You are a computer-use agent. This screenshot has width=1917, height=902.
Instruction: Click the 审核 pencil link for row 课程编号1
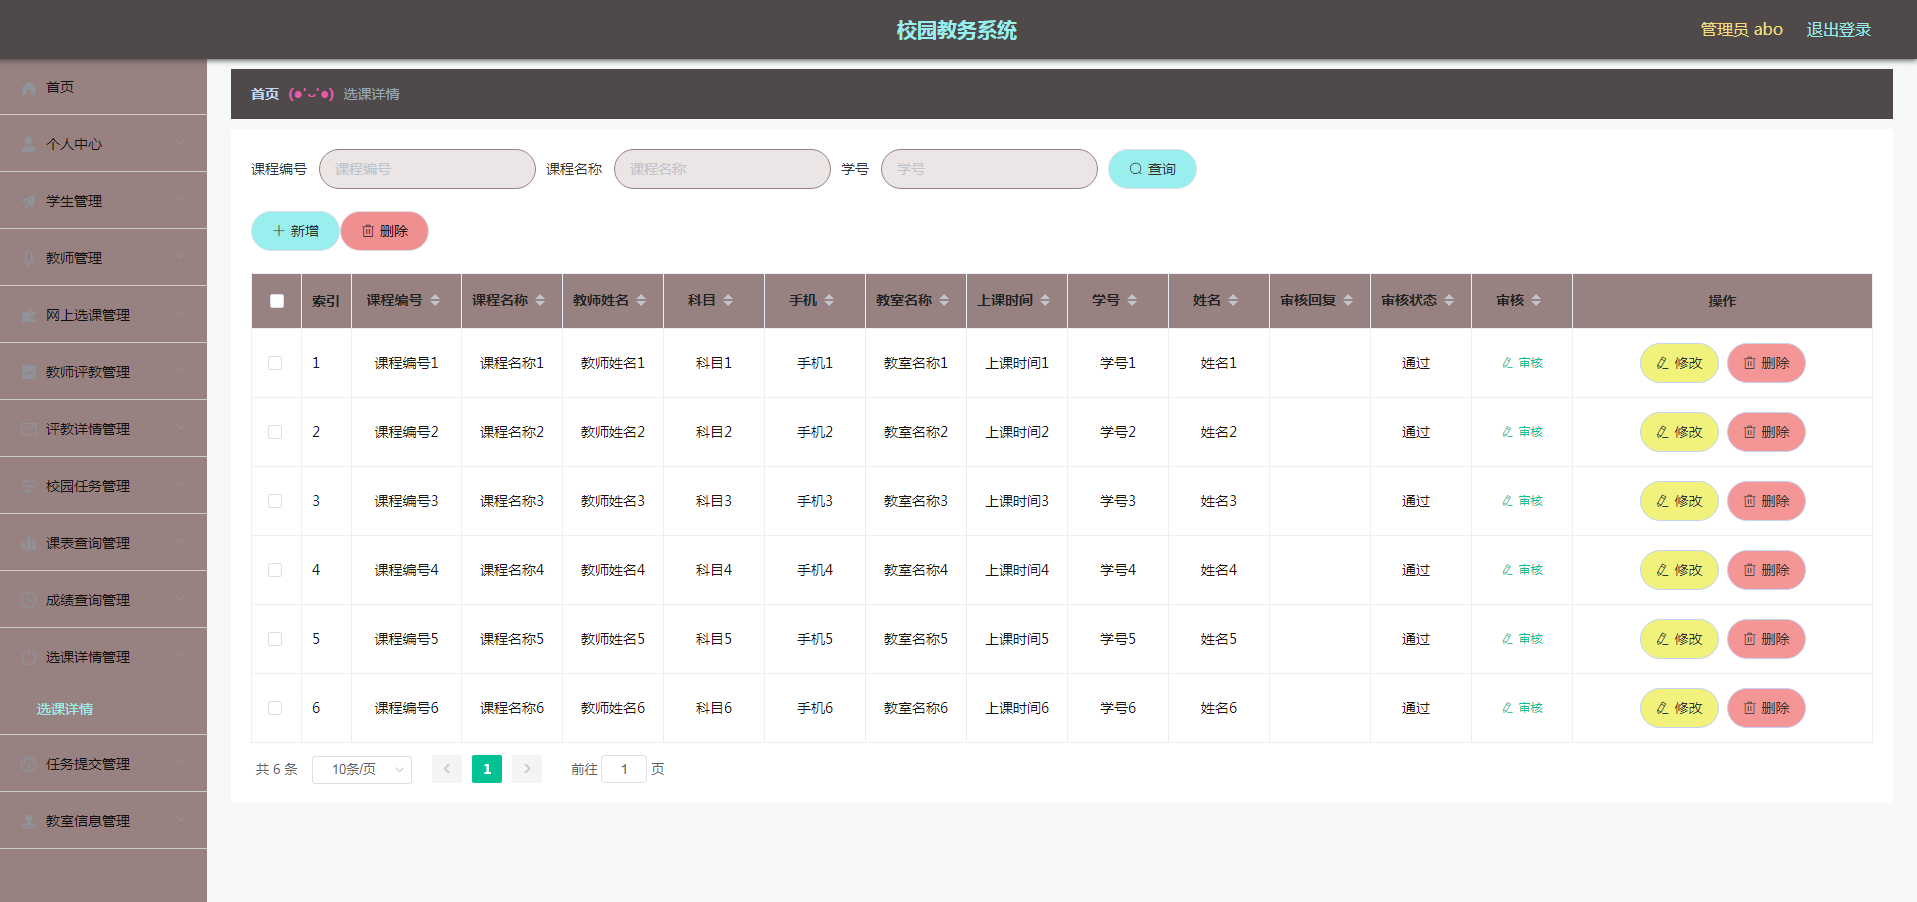click(1522, 363)
